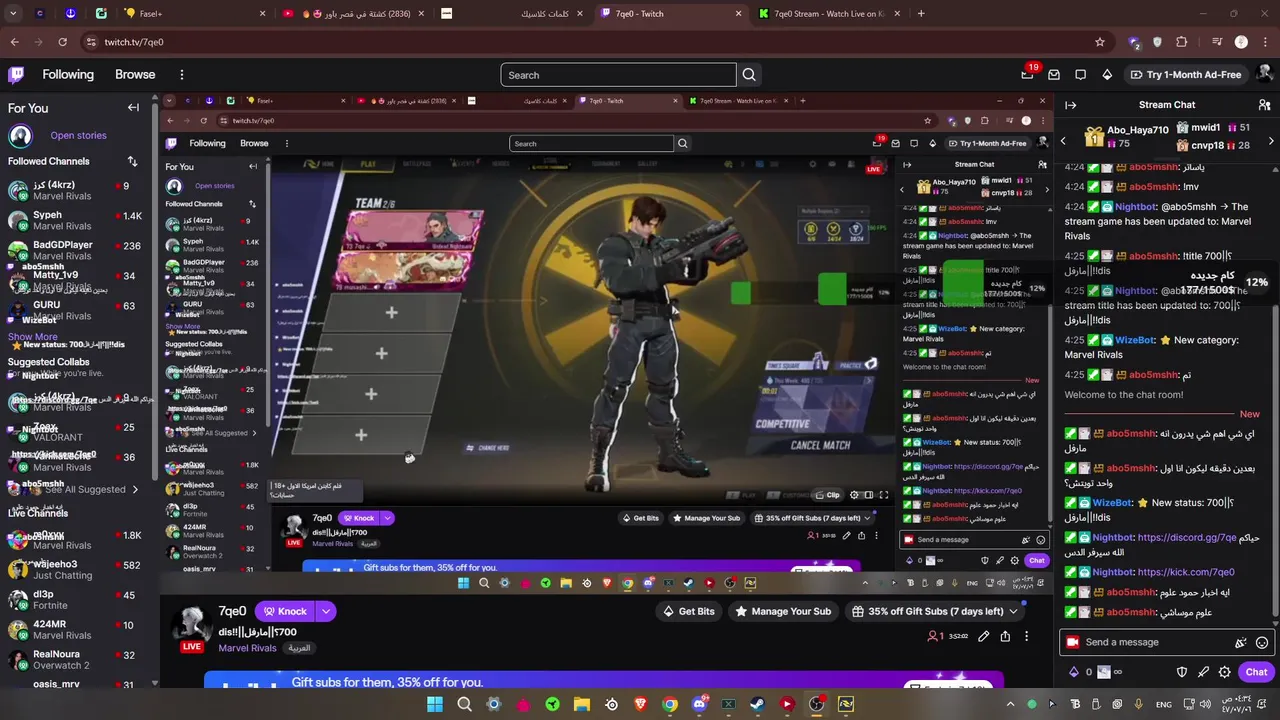The image size is (1280, 720).
Task: Open the dropdown arrow beside Knock
Action: pyautogui.click(x=326, y=611)
